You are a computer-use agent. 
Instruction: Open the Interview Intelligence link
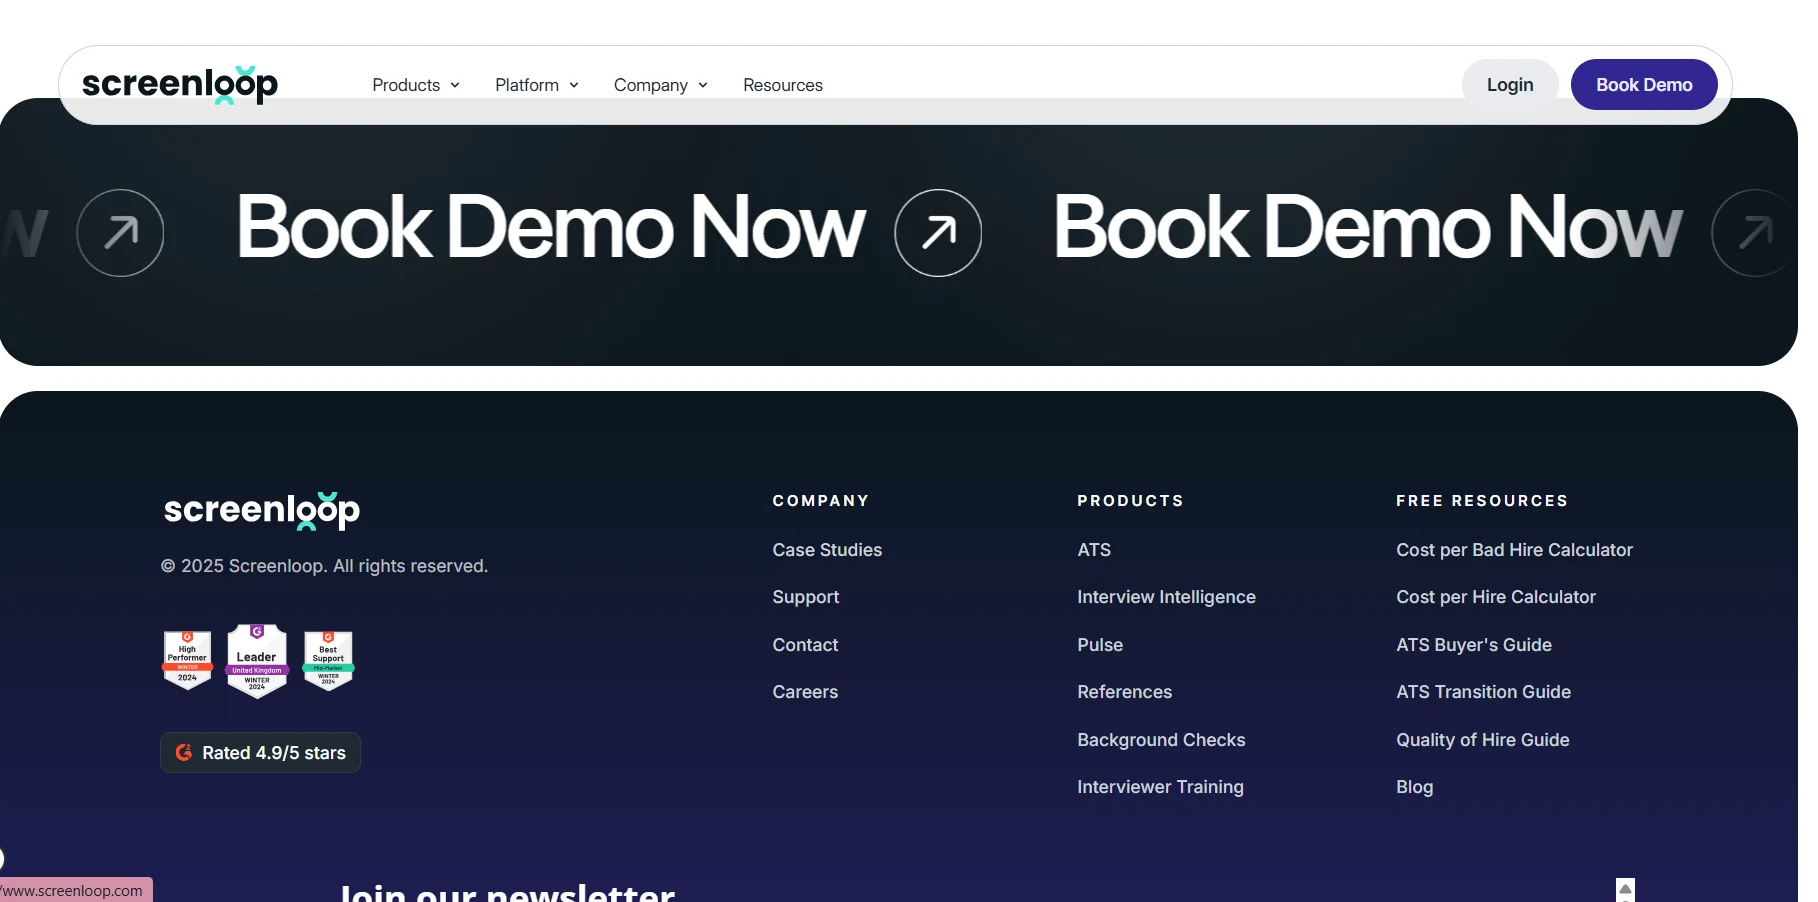[x=1166, y=597]
